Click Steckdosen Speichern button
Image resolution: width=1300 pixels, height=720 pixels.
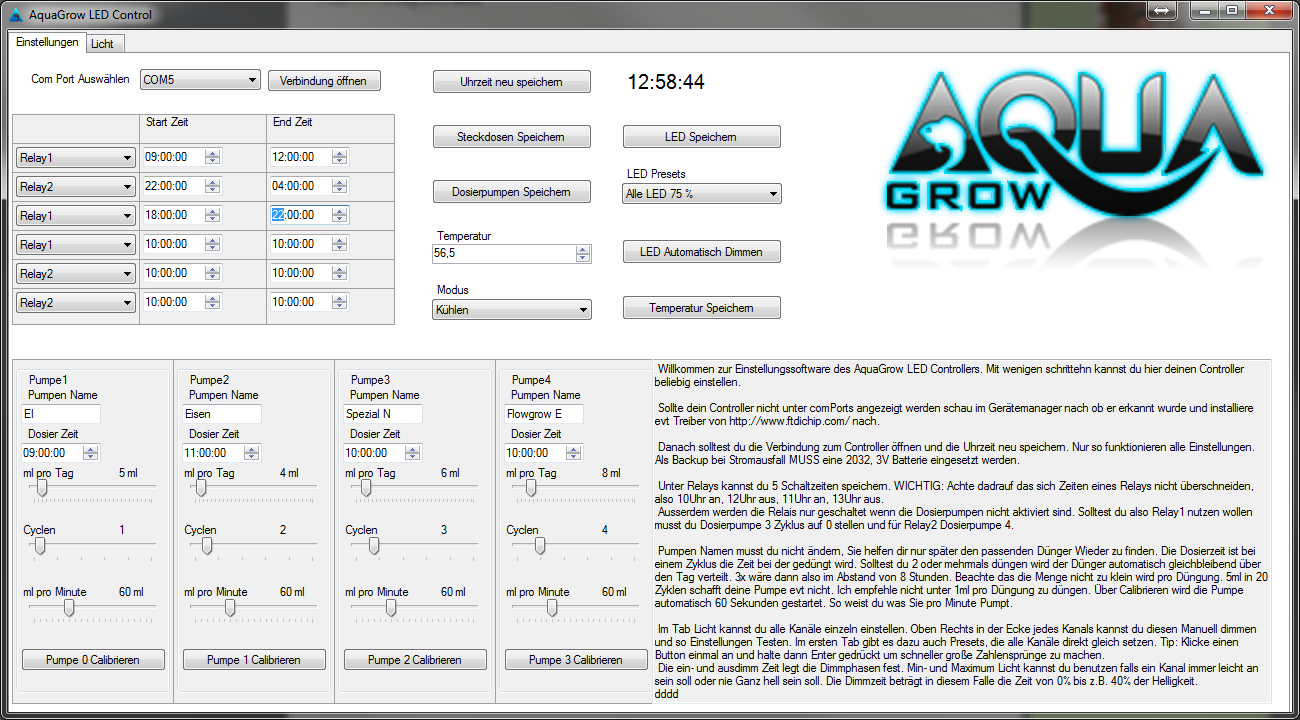click(512, 137)
